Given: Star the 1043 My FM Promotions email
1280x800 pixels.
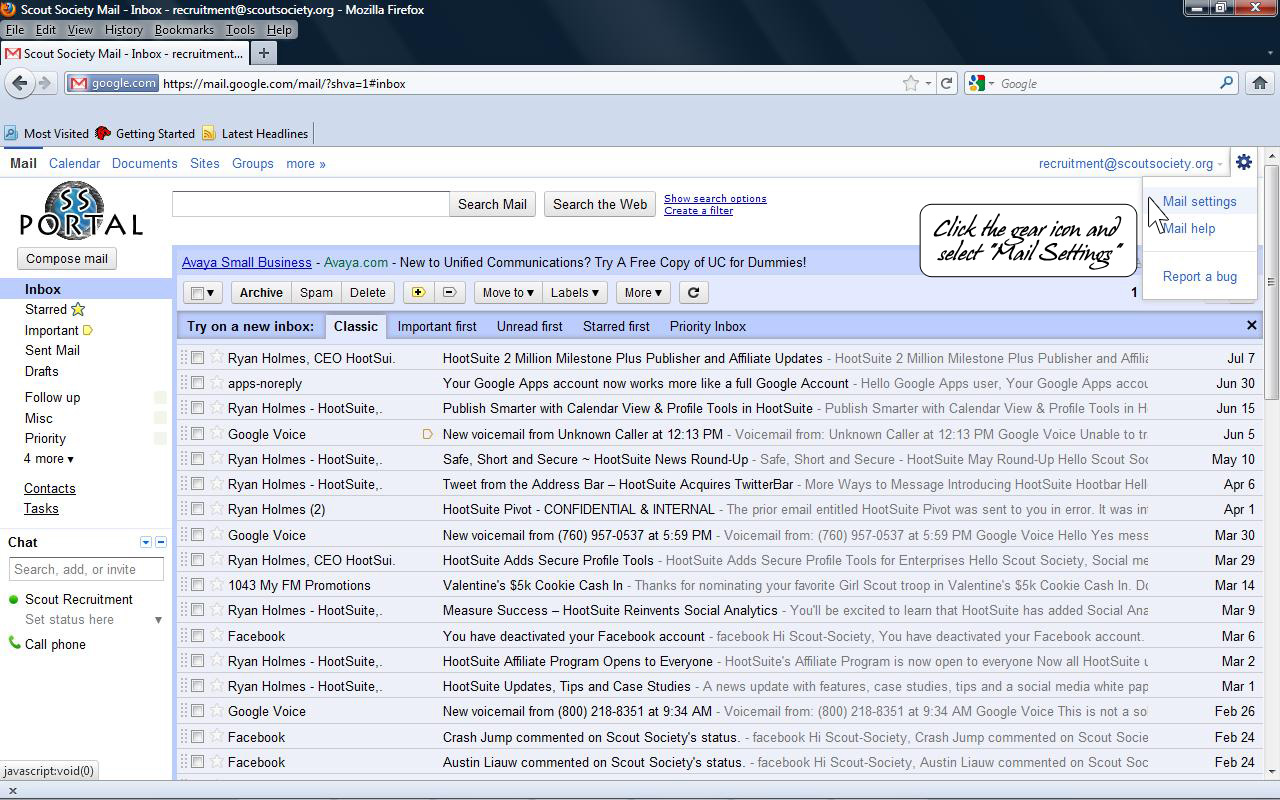Looking at the screenshot, I should coord(216,585).
